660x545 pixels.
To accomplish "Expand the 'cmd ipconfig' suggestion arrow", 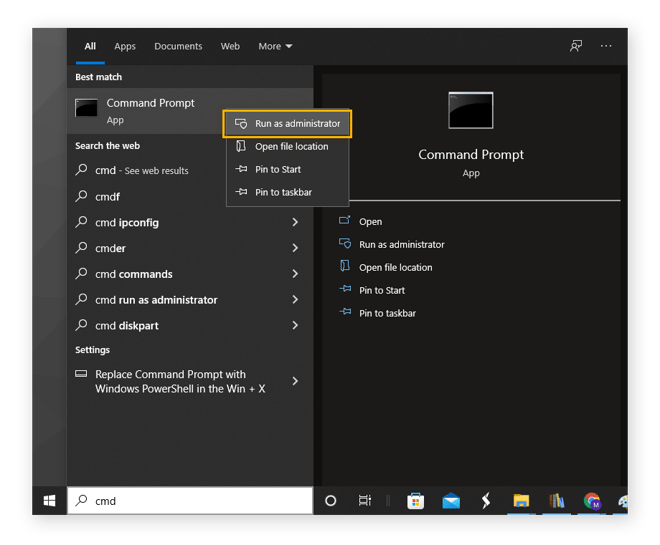I will (x=295, y=223).
